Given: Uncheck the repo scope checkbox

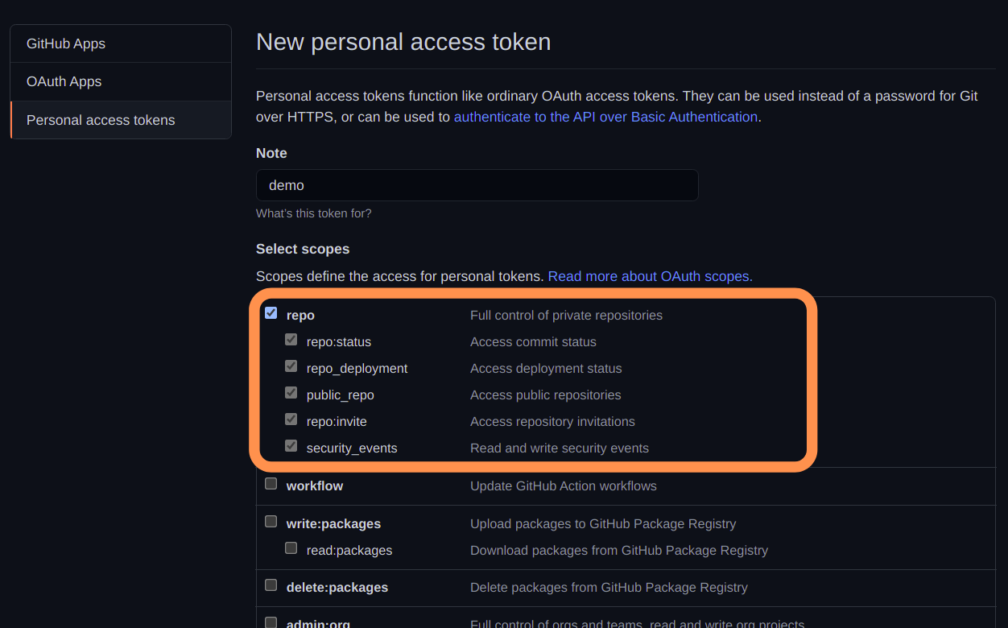Looking at the screenshot, I should tap(271, 313).
